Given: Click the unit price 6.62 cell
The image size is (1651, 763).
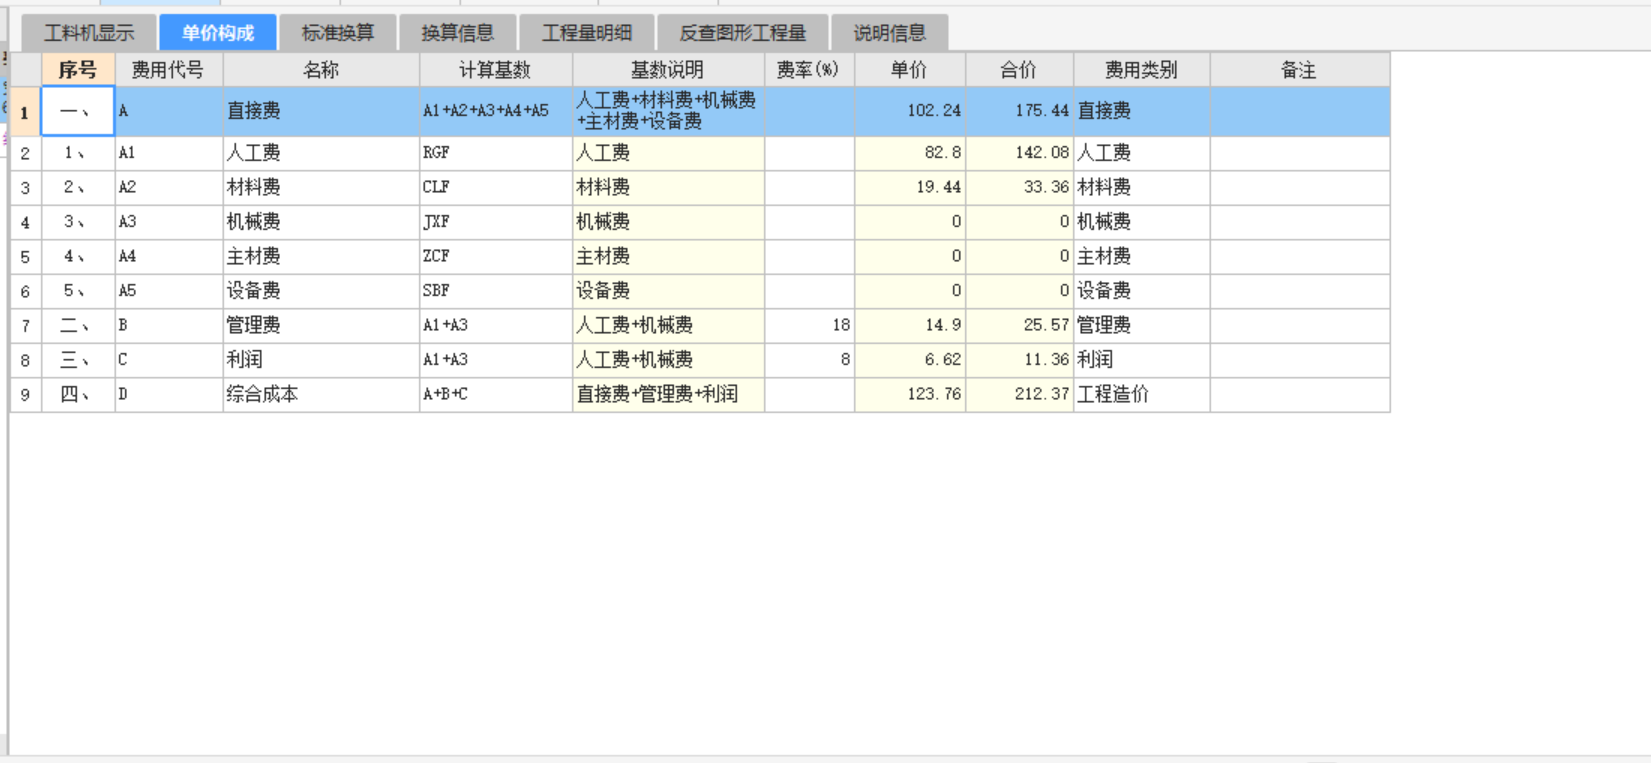Looking at the screenshot, I should tap(910, 360).
